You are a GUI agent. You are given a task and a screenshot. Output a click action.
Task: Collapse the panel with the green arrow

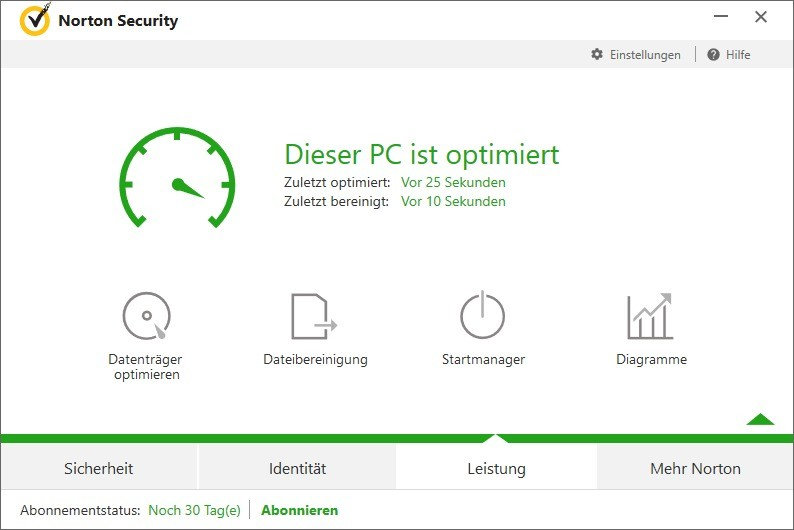760,419
